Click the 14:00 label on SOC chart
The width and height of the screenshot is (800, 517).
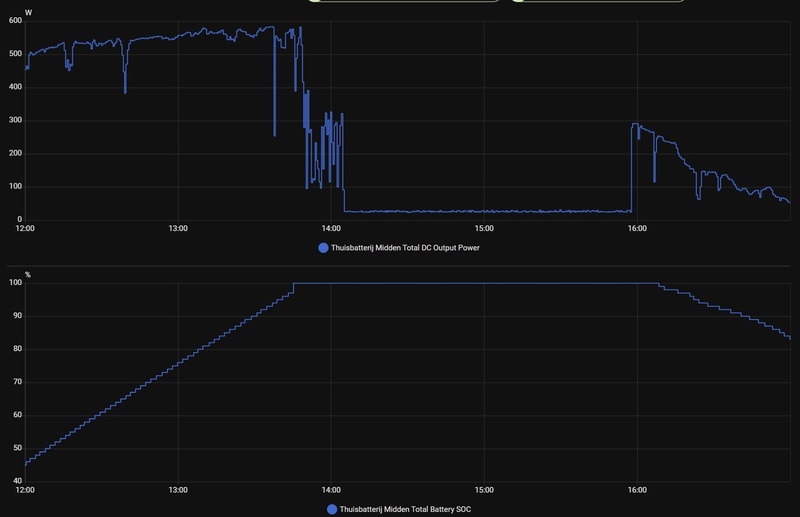331,490
